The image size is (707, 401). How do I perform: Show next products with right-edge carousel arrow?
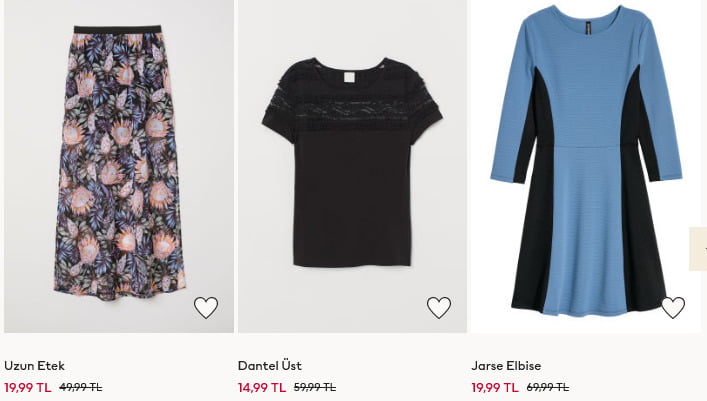coord(699,249)
